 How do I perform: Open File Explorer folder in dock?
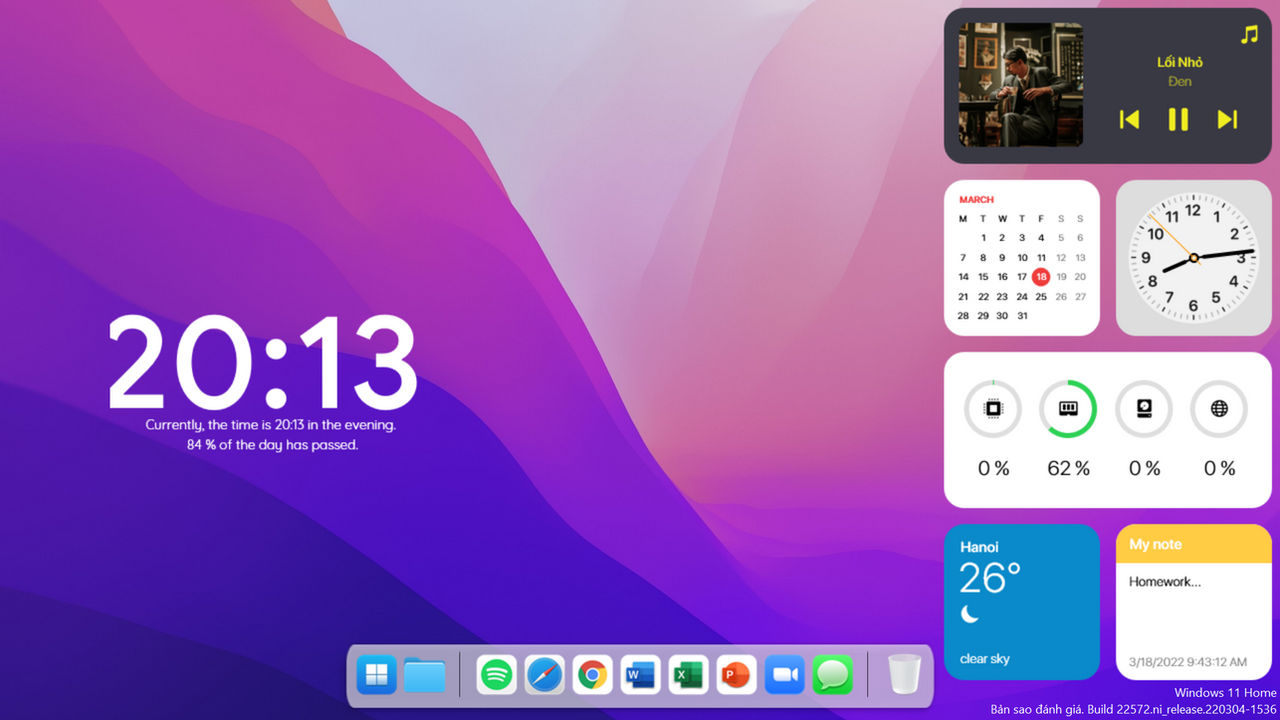[x=425, y=676]
